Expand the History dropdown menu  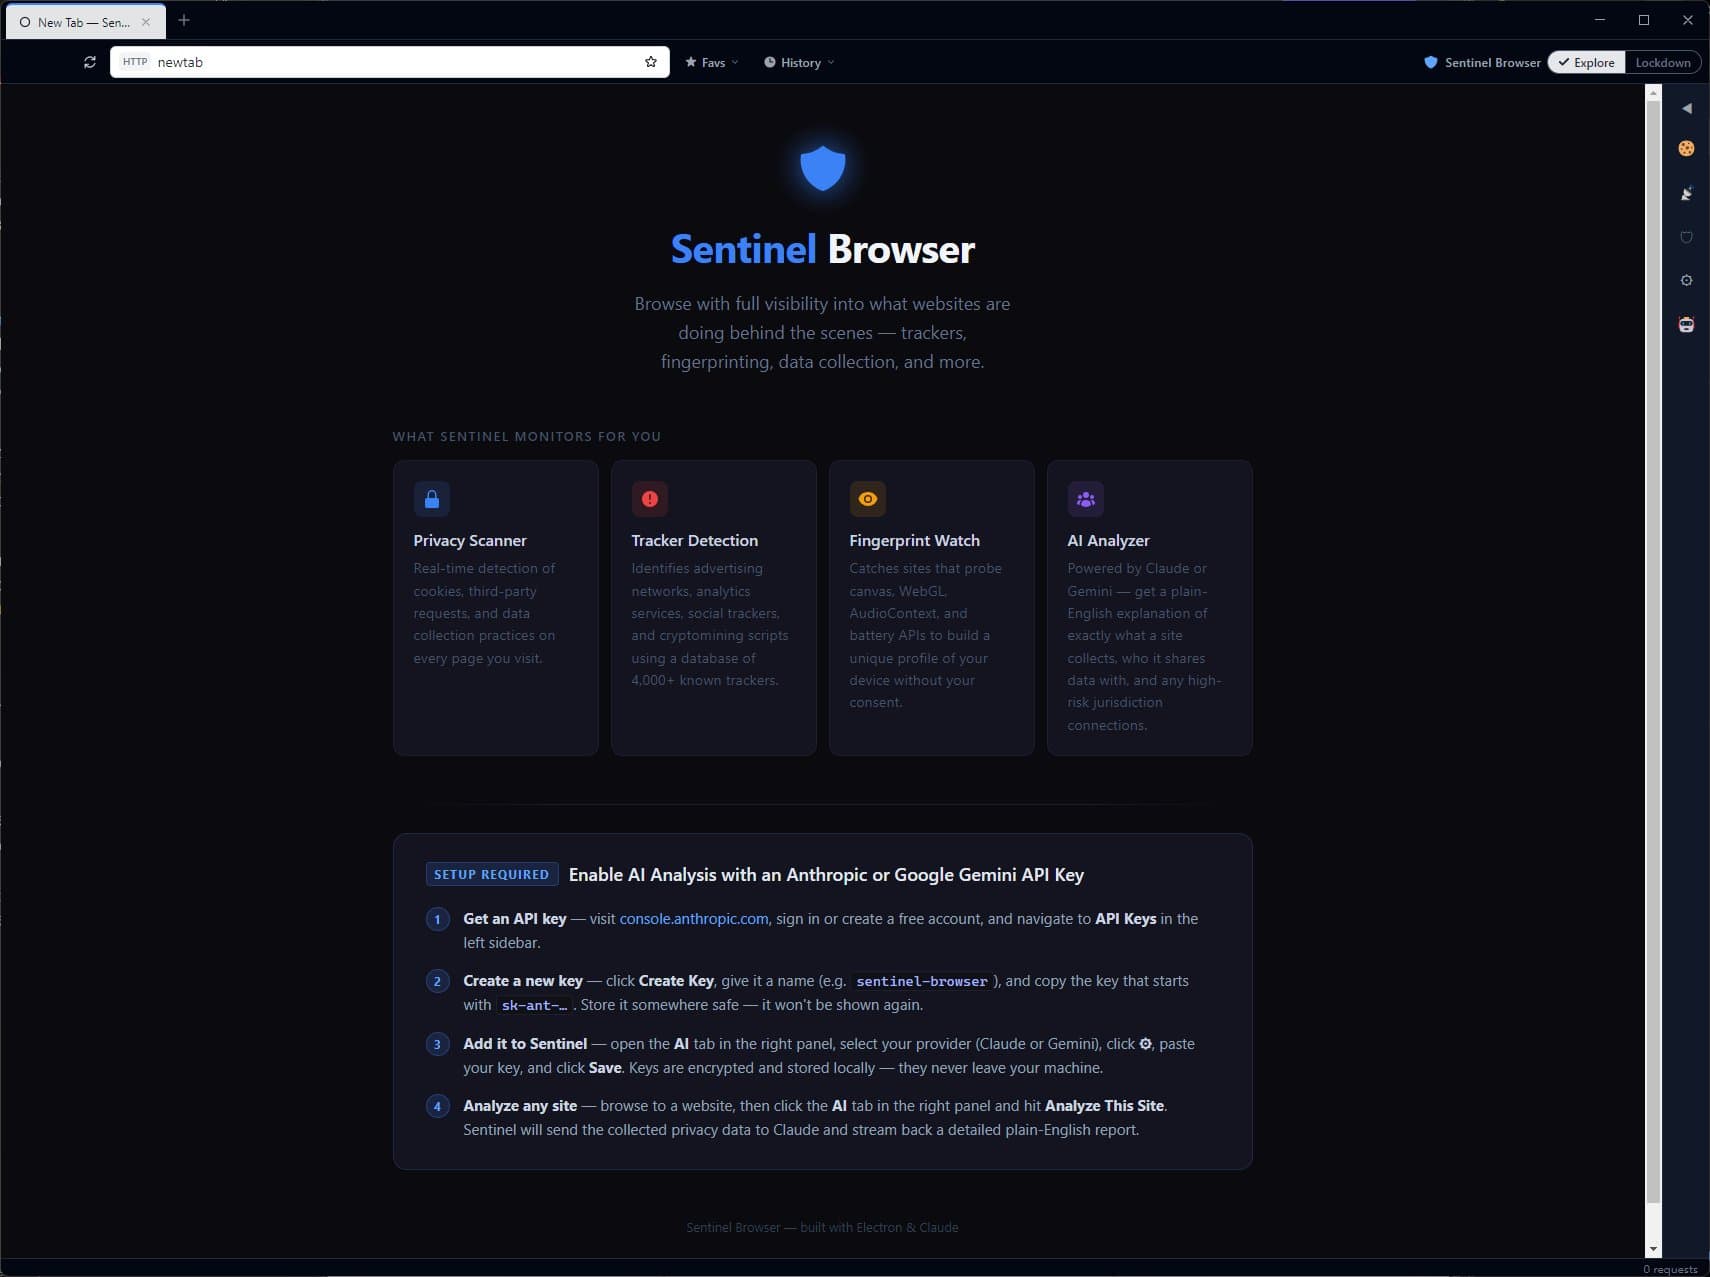click(x=799, y=62)
